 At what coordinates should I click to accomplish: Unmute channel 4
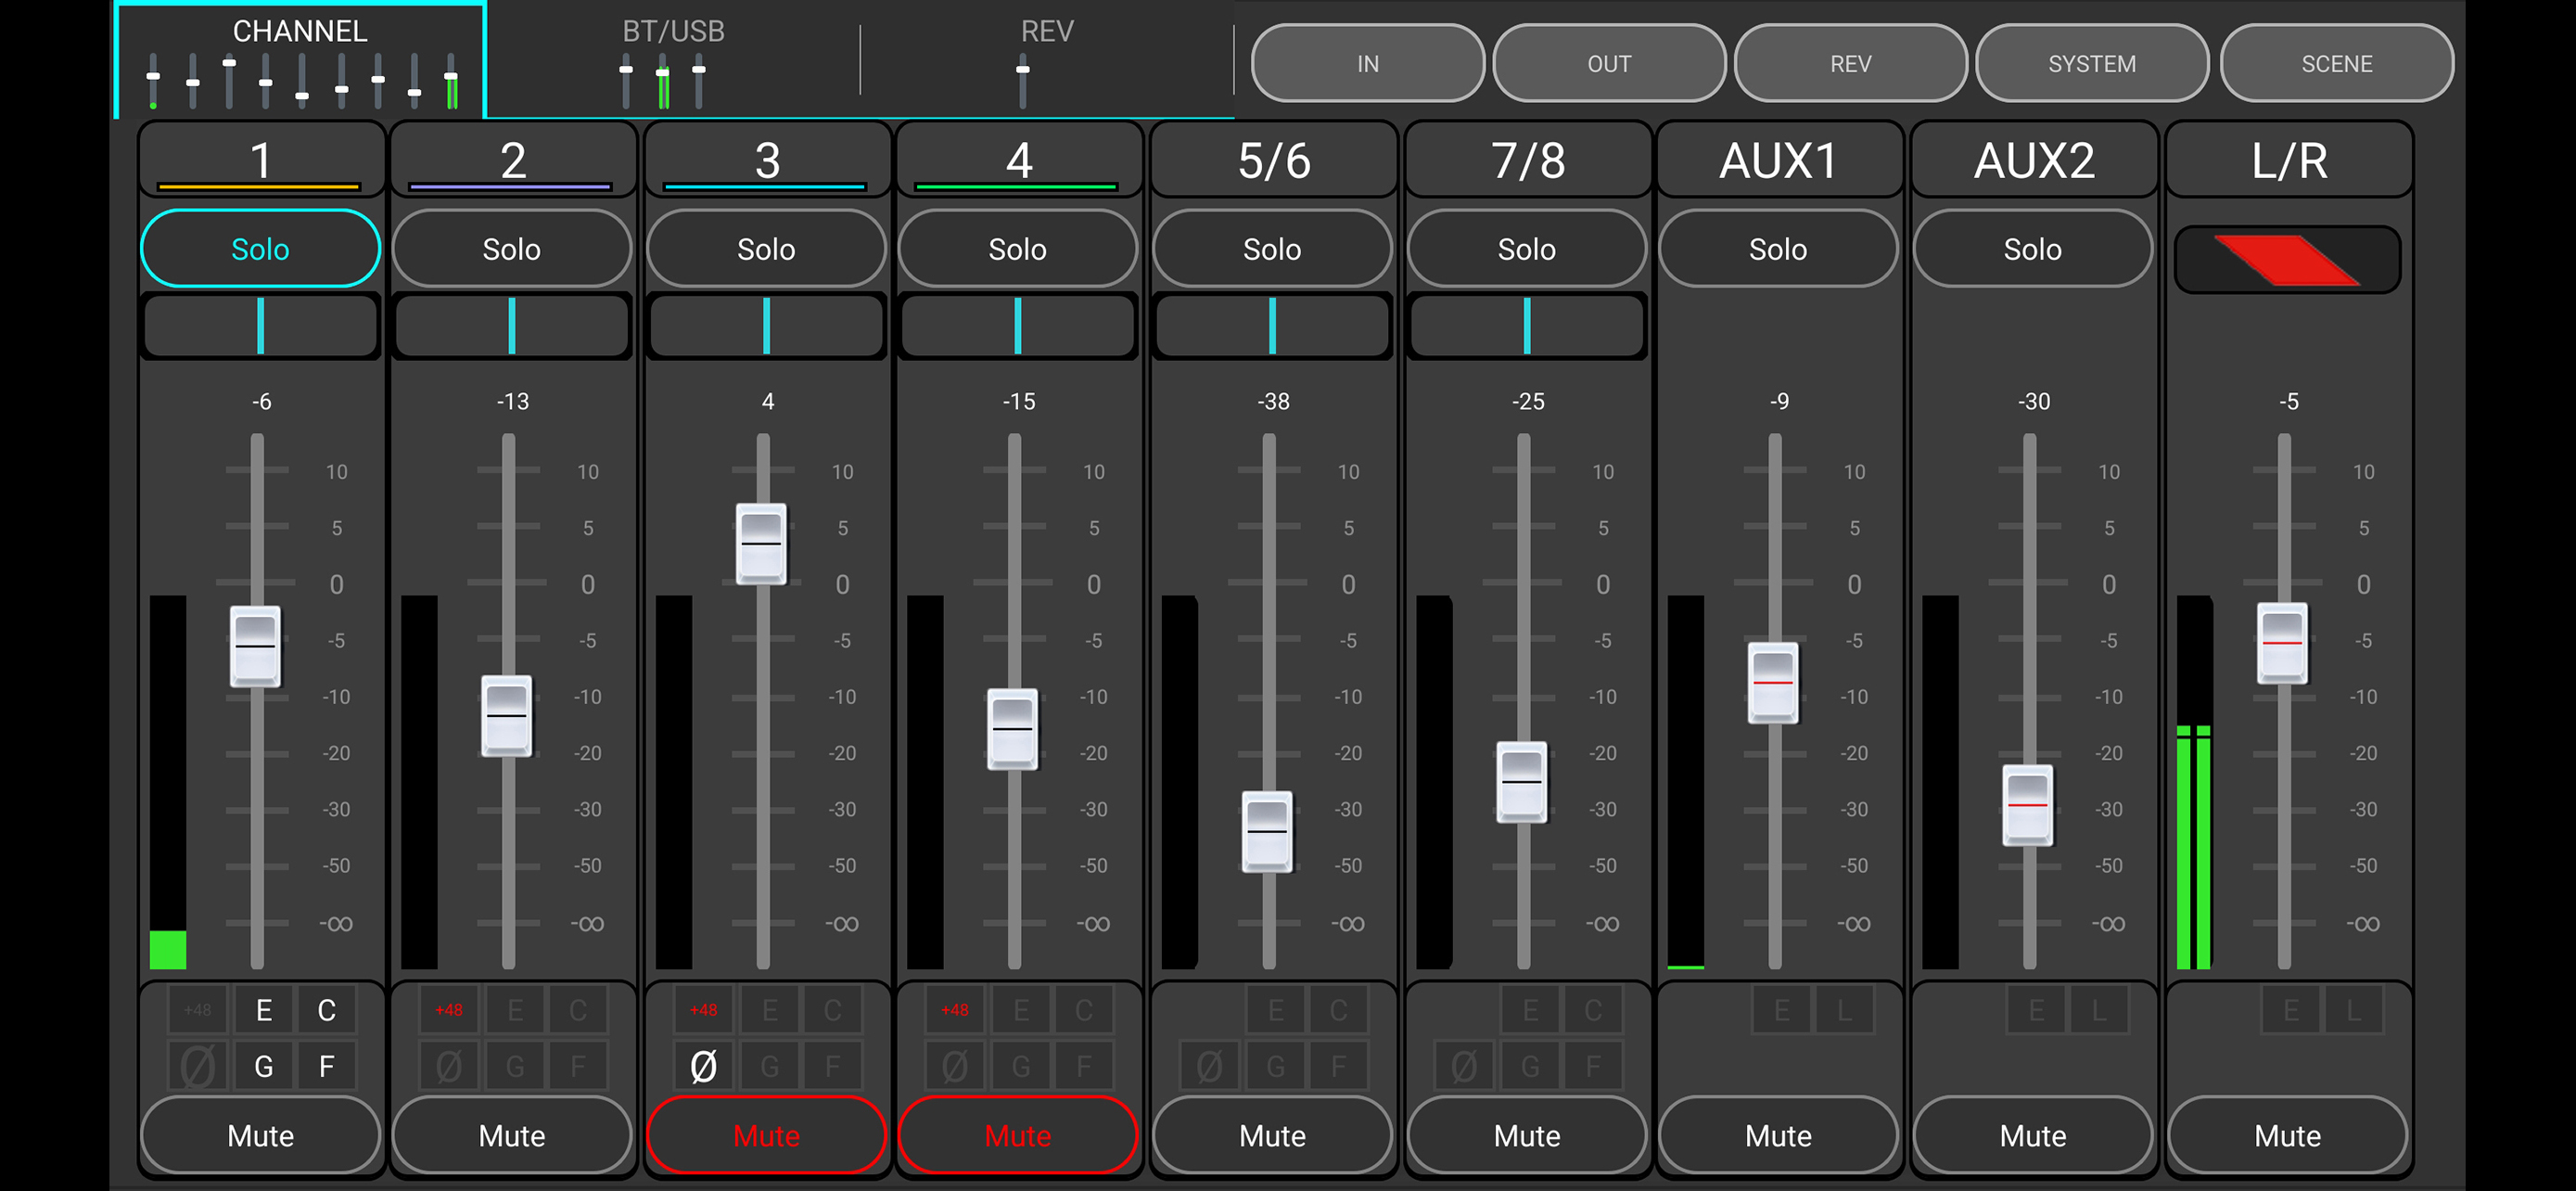click(x=1018, y=1135)
